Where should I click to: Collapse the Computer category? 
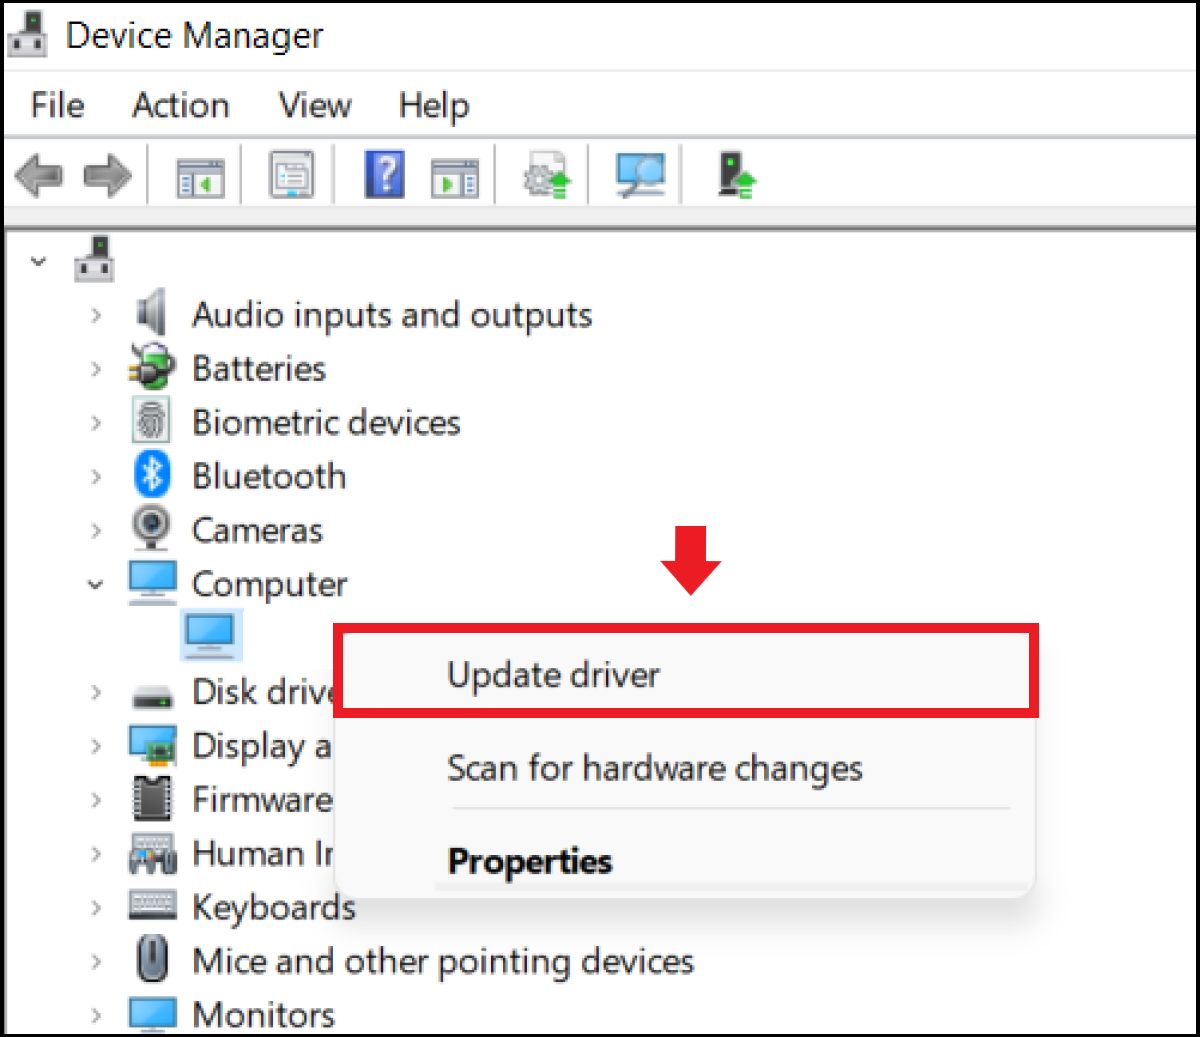tap(96, 584)
